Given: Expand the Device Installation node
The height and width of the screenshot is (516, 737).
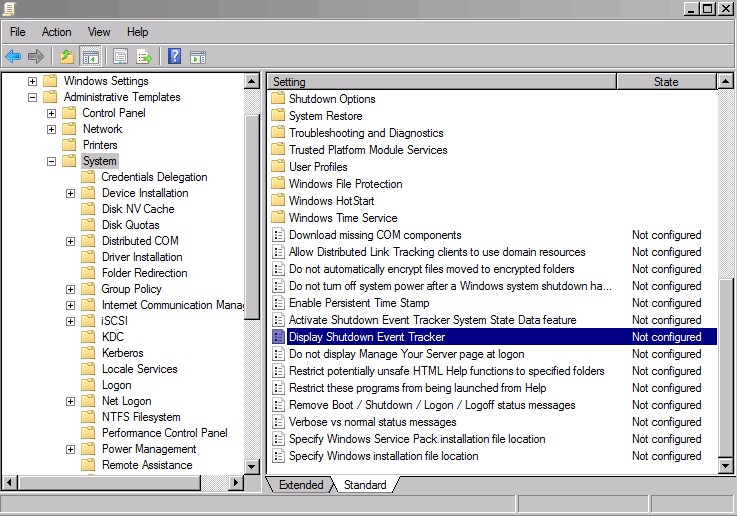Looking at the screenshot, I should pos(70,193).
